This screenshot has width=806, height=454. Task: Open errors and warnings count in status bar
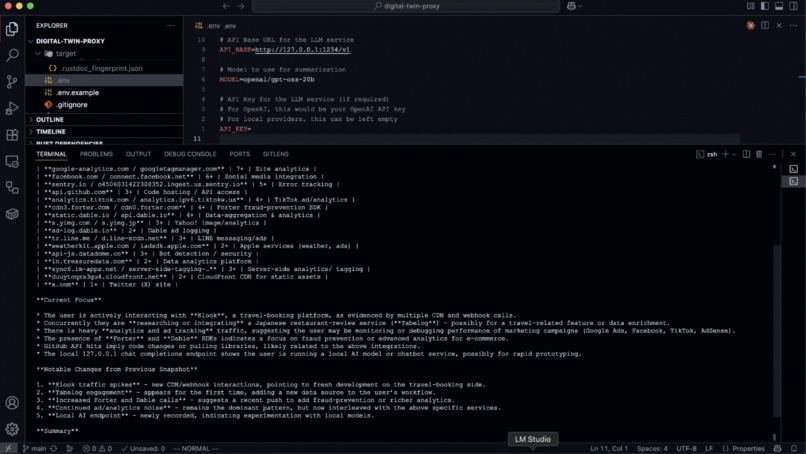click(97, 448)
